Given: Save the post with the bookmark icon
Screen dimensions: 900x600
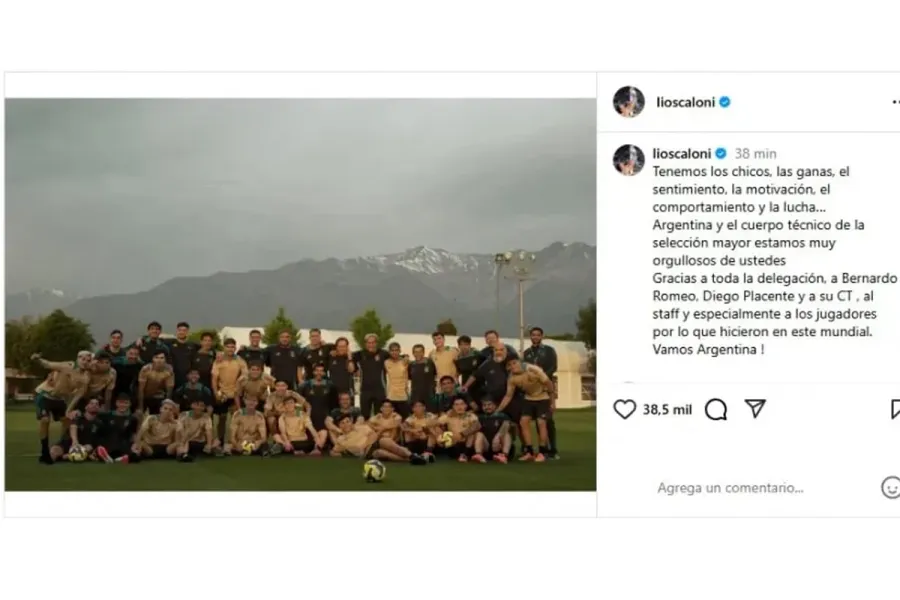Looking at the screenshot, I should [x=895, y=409].
